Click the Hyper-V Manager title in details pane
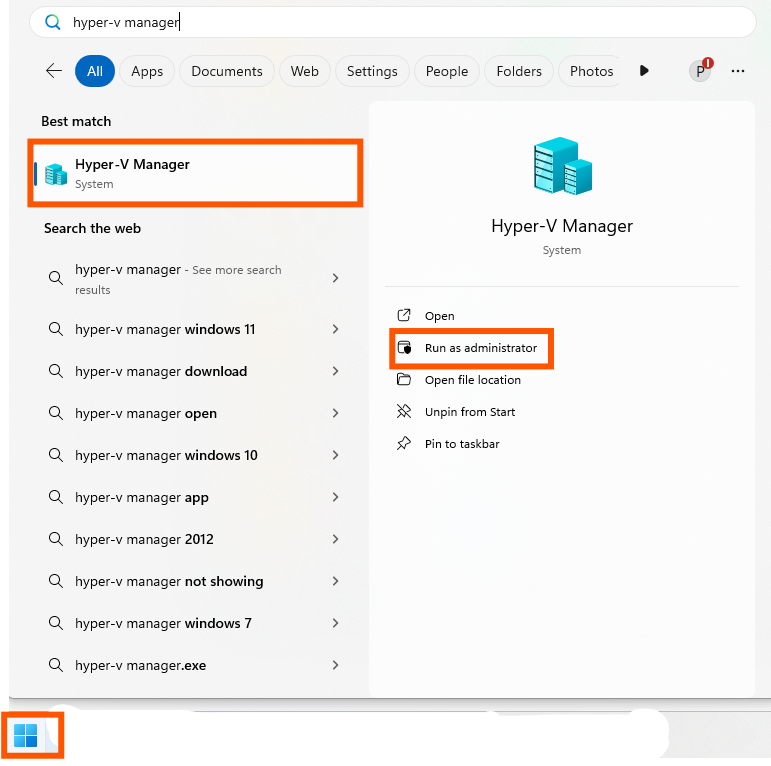Image resolution: width=771 pixels, height=766 pixels. 562,226
